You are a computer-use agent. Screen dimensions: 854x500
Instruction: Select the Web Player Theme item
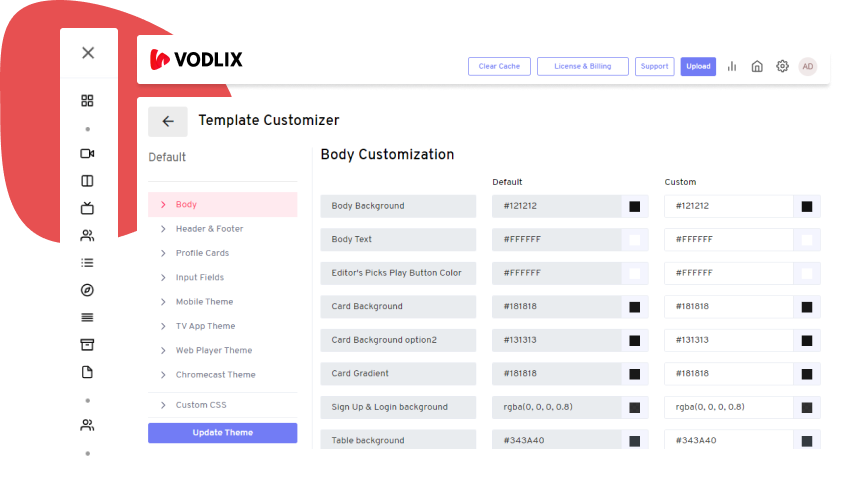(x=214, y=351)
